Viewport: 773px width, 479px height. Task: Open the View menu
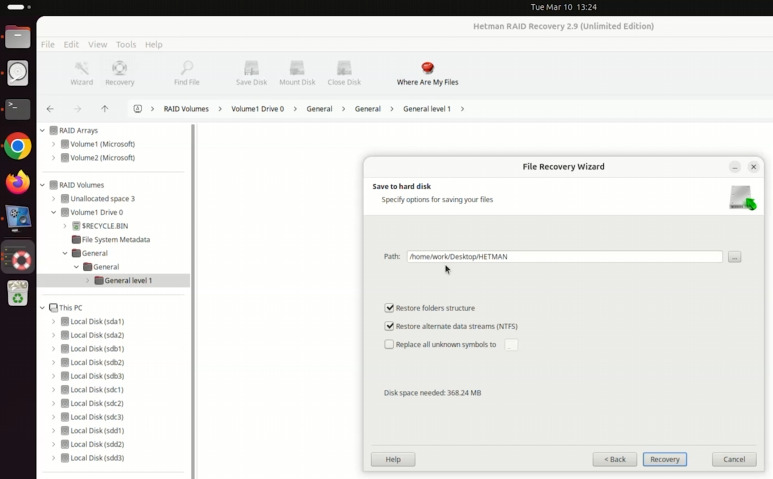[98, 44]
